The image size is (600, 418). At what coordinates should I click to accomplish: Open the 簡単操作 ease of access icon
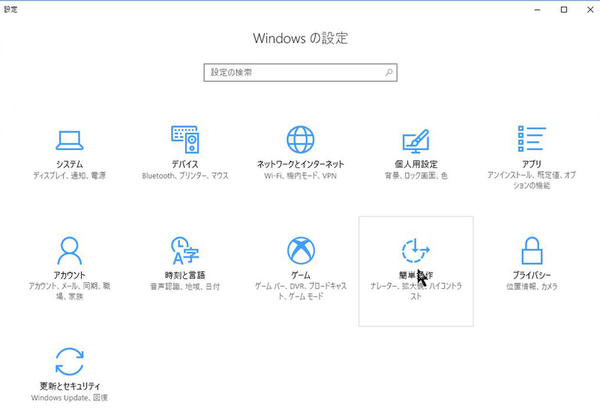[x=416, y=250]
